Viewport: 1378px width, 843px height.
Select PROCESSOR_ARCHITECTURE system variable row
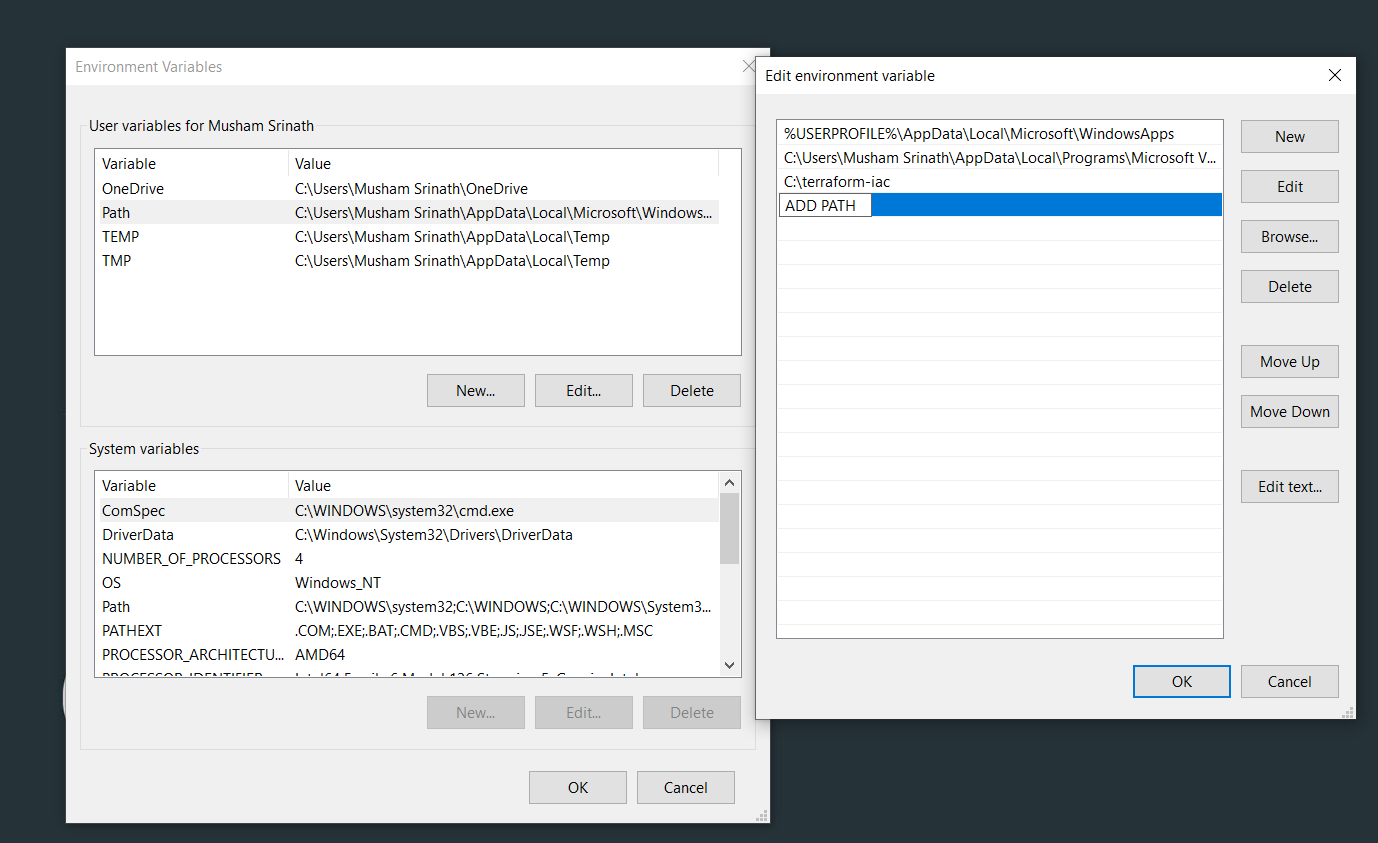tap(407, 655)
